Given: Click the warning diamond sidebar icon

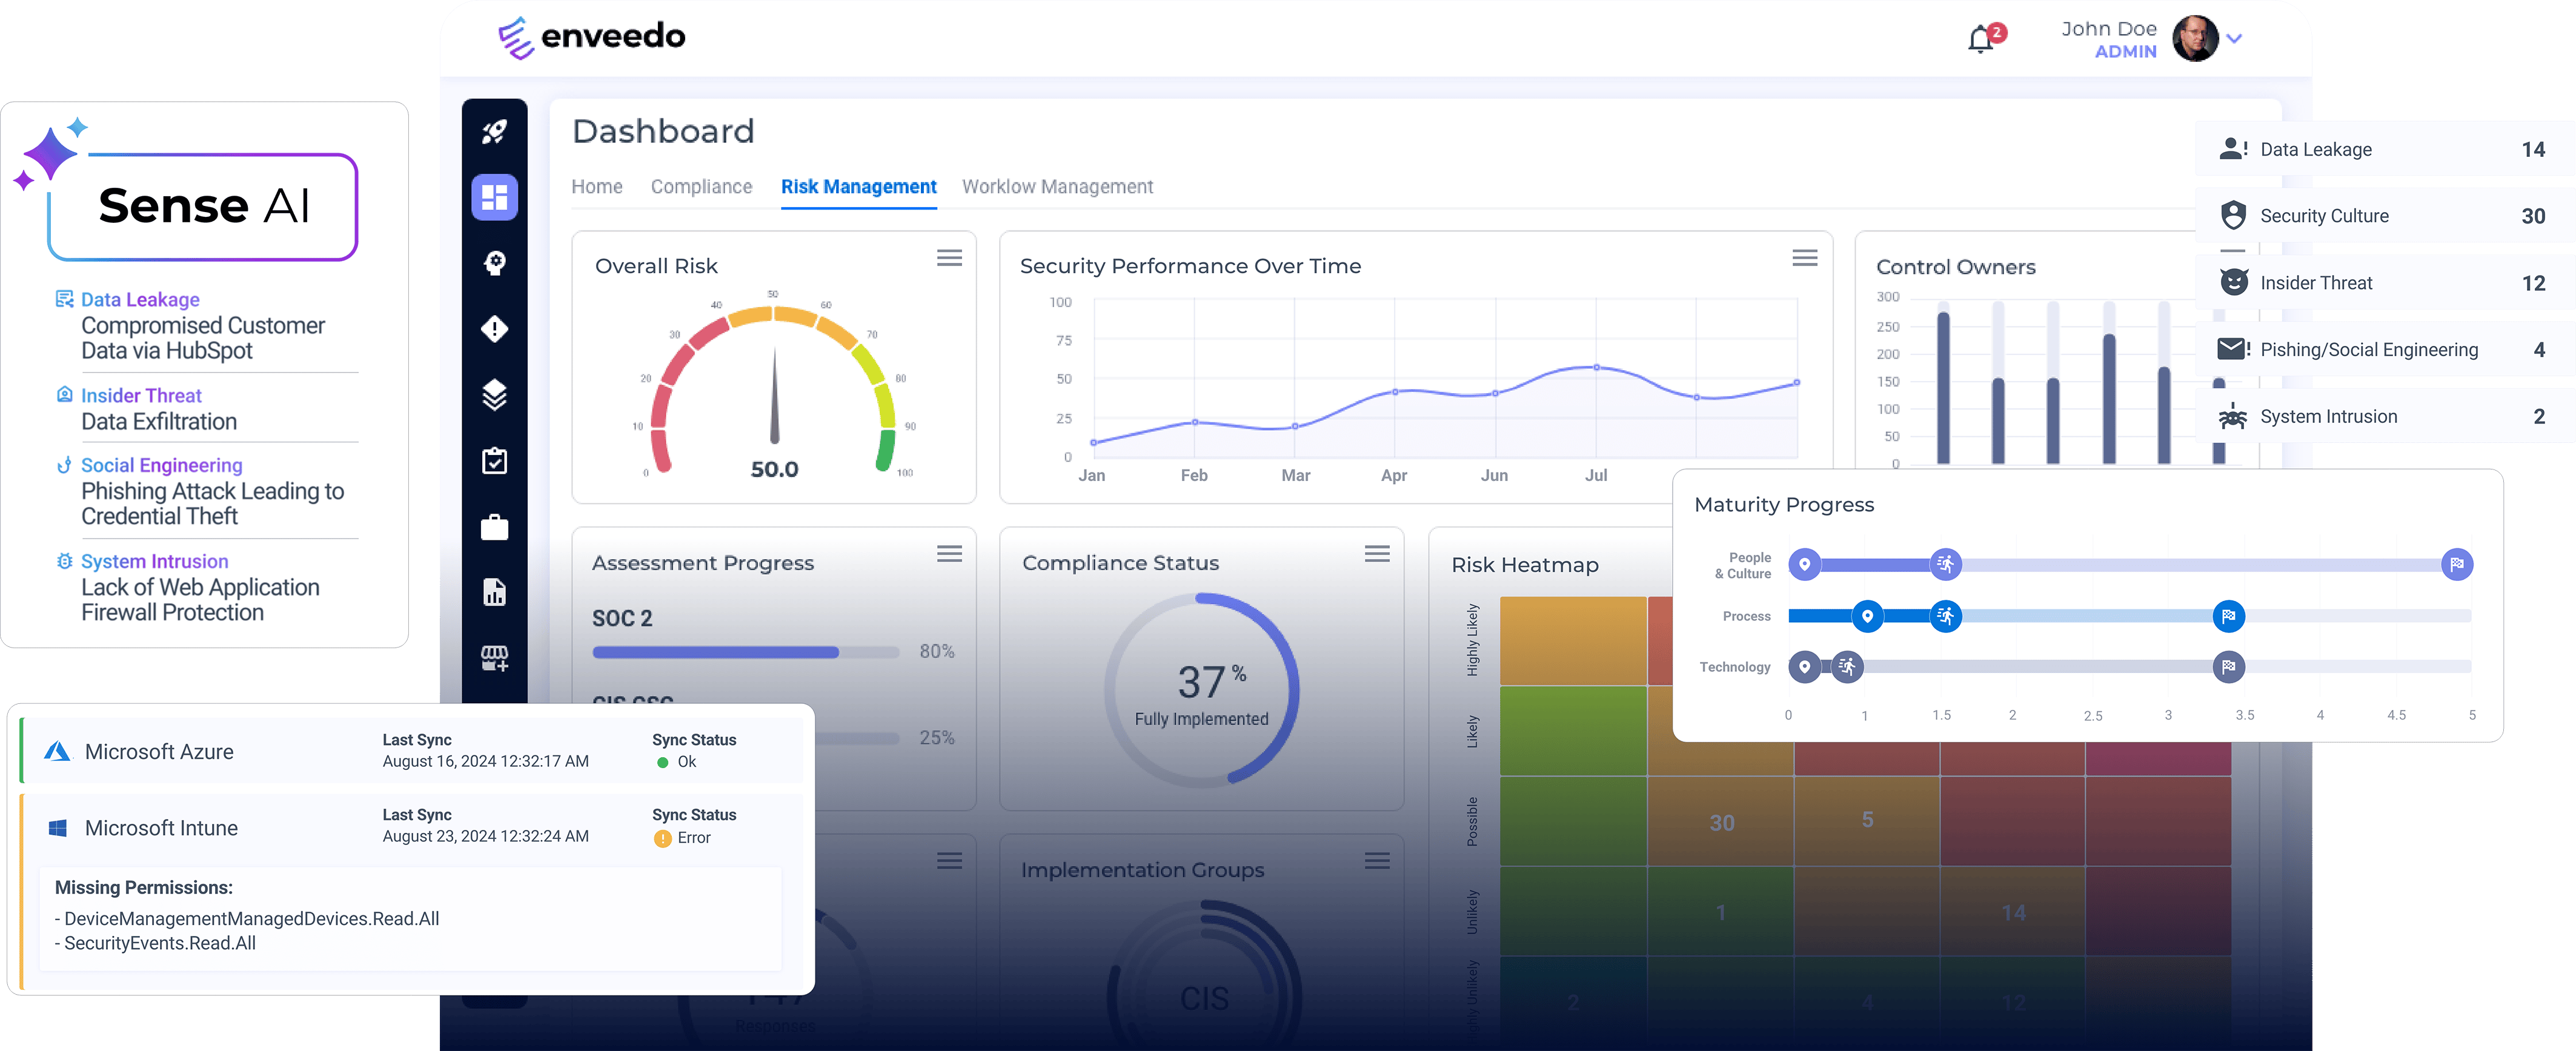Looking at the screenshot, I should pos(494,329).
